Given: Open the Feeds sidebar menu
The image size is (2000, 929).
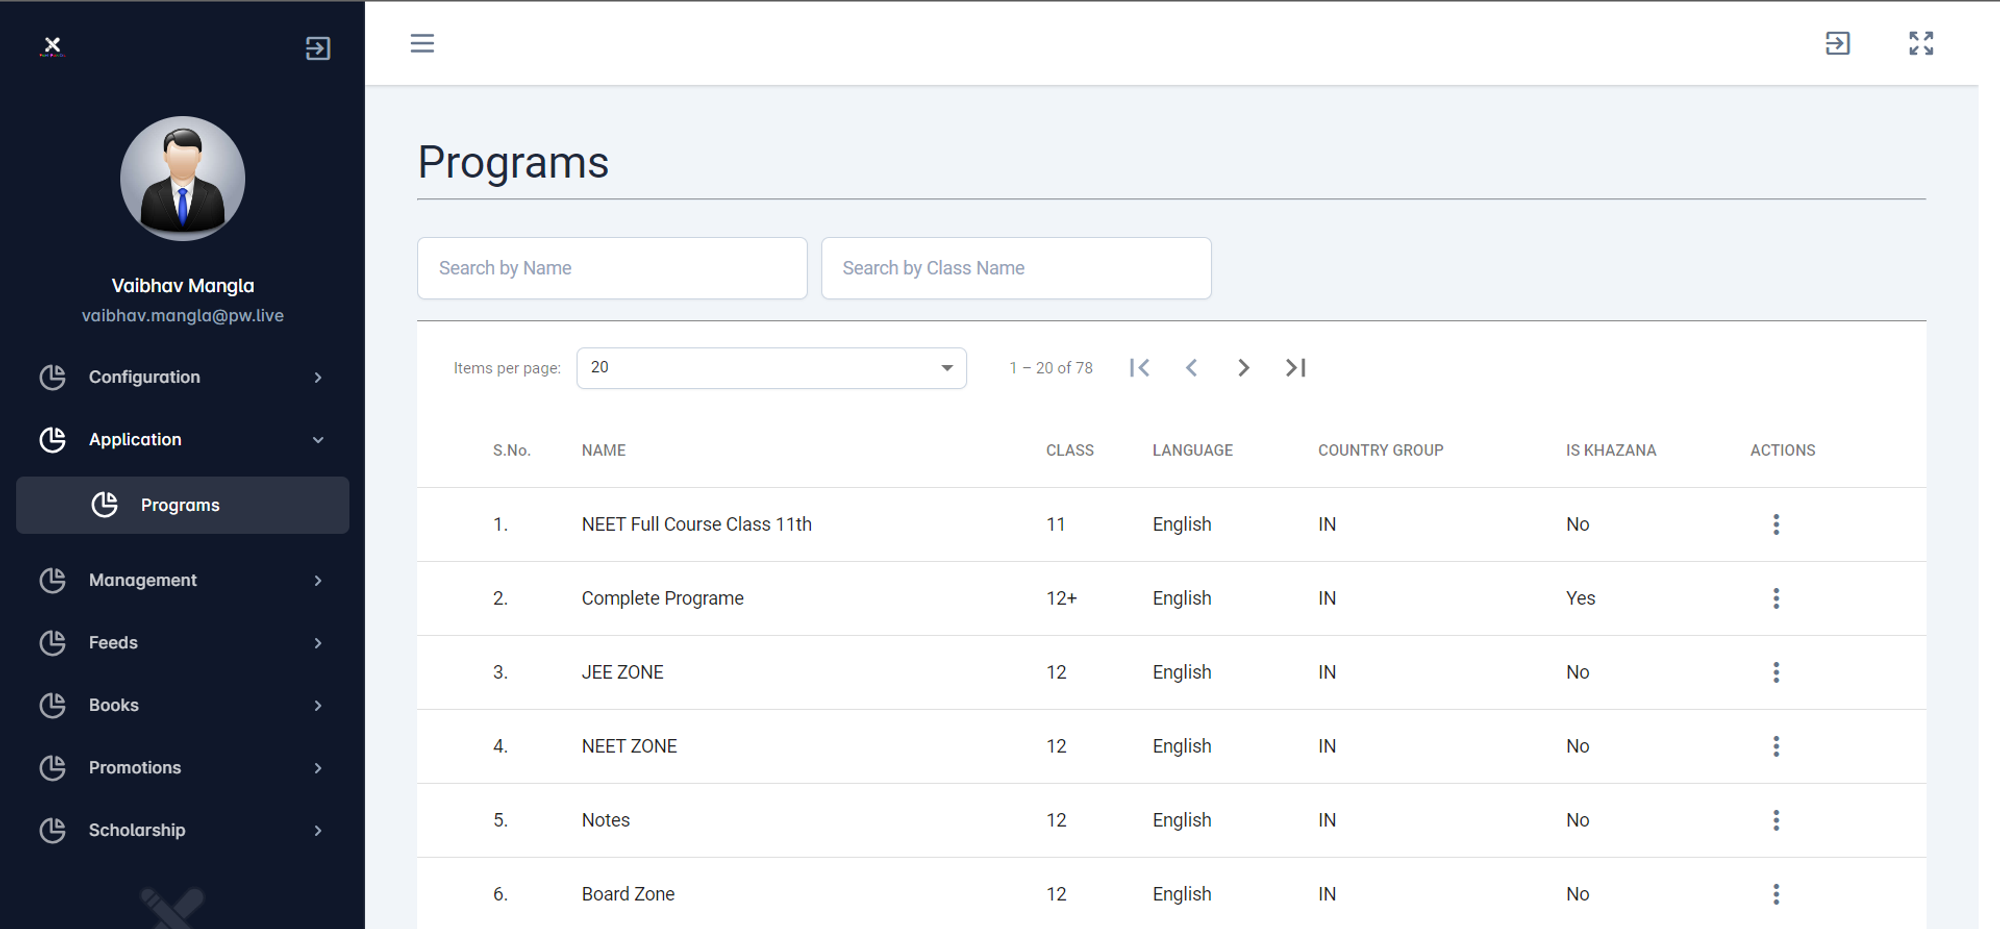Looking at the screenshot, I should point(182,643).
